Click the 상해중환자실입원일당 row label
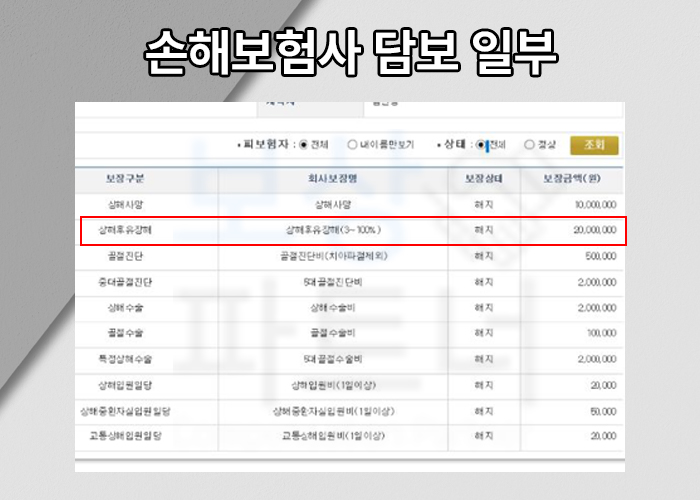This screenshot has width=700, height=500. (125, 411)
